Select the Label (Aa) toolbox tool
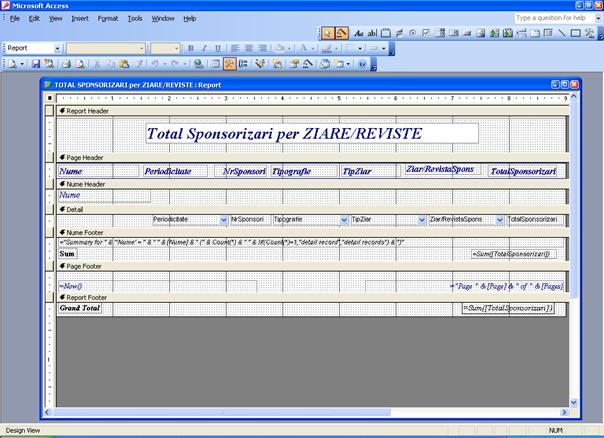 pyautogui.click(x=360, y=33)
